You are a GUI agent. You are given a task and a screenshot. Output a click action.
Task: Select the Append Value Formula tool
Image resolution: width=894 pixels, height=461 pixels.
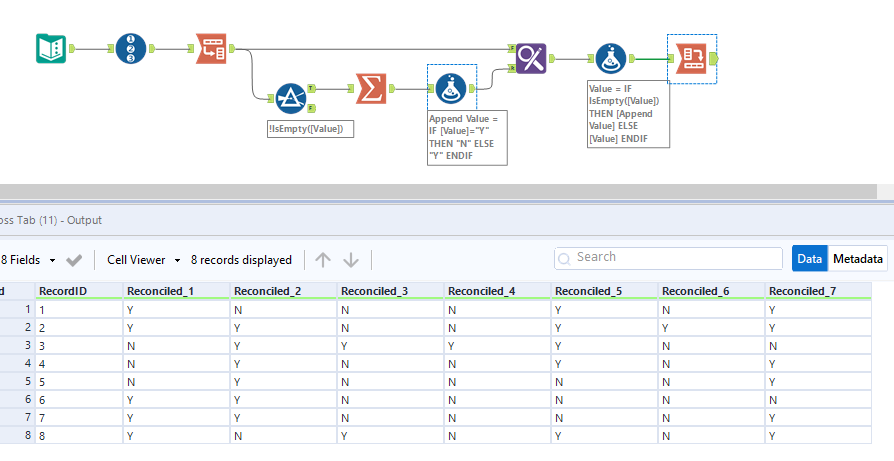[451, 89]
